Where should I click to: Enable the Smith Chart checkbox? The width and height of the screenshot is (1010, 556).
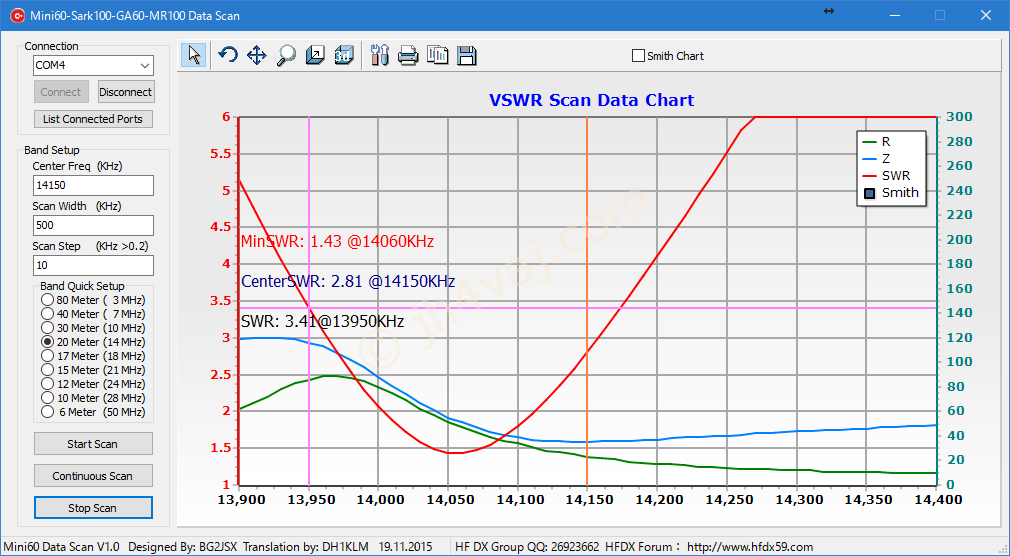(x=638, y=56)
